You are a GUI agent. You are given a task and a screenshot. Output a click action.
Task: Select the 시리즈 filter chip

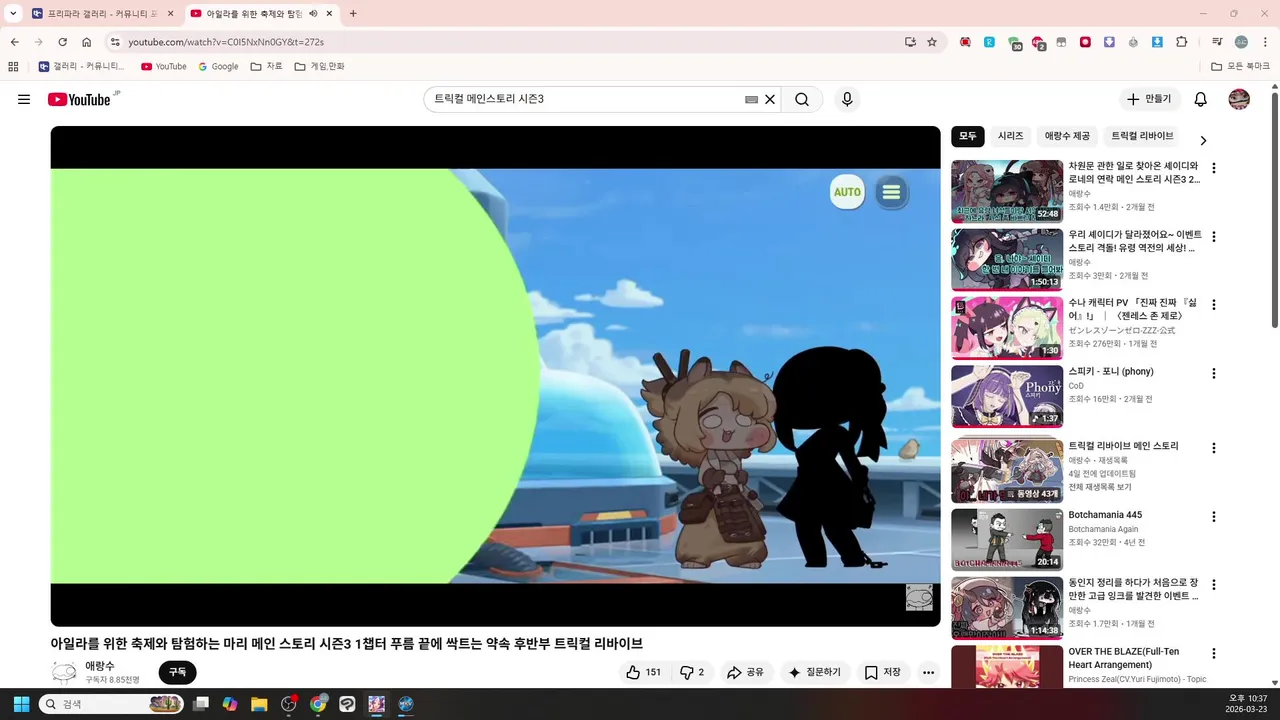[x=1010, y=136]
